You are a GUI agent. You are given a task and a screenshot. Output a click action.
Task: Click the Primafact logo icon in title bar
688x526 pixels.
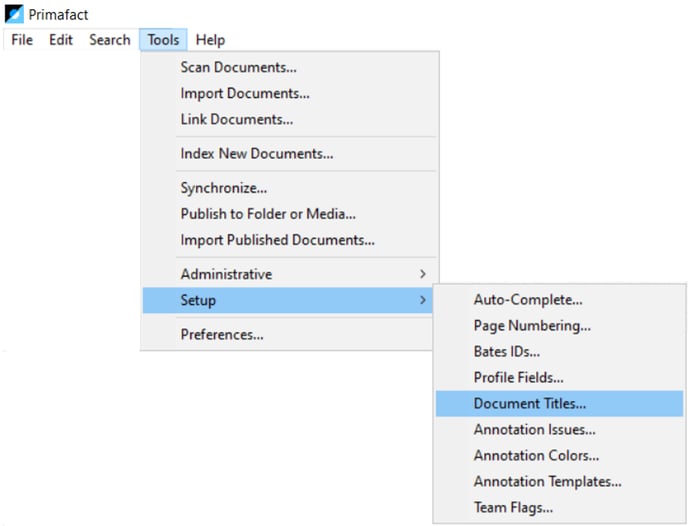point(14,14)
